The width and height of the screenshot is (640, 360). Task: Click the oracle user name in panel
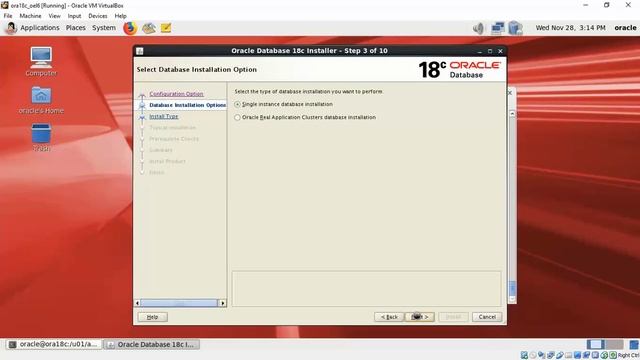coord(625,28)
